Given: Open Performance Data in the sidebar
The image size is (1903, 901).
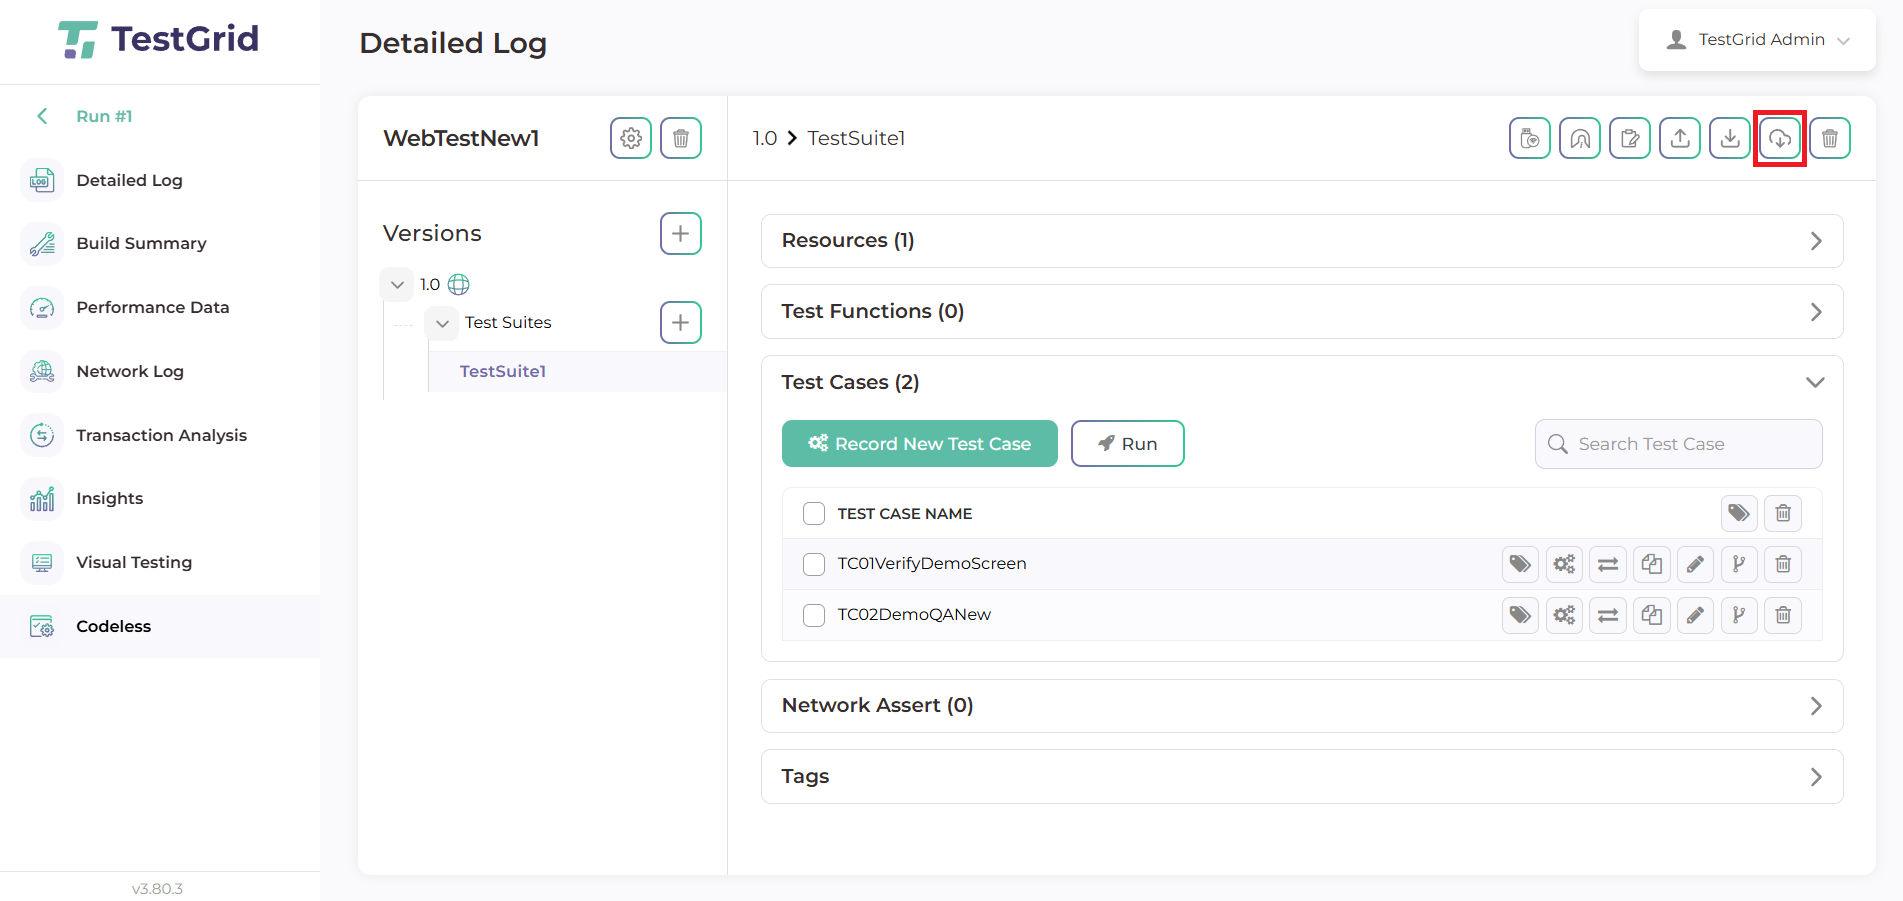Looking at the screenshot, I should [160, 308].
